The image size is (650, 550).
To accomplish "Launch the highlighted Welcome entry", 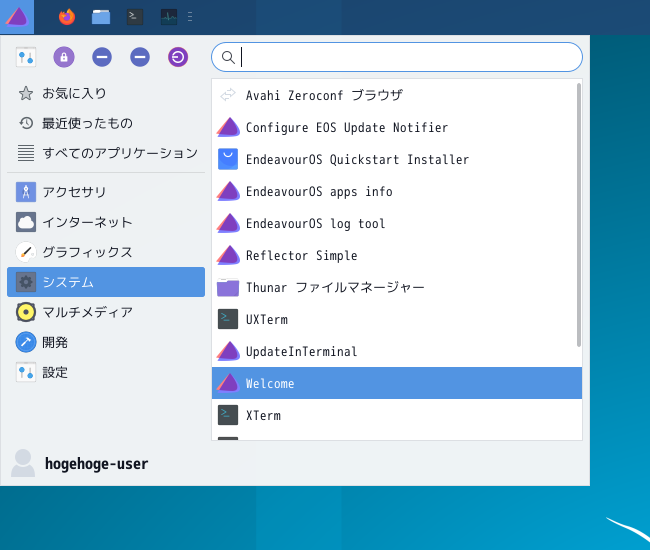I will 397,383.
